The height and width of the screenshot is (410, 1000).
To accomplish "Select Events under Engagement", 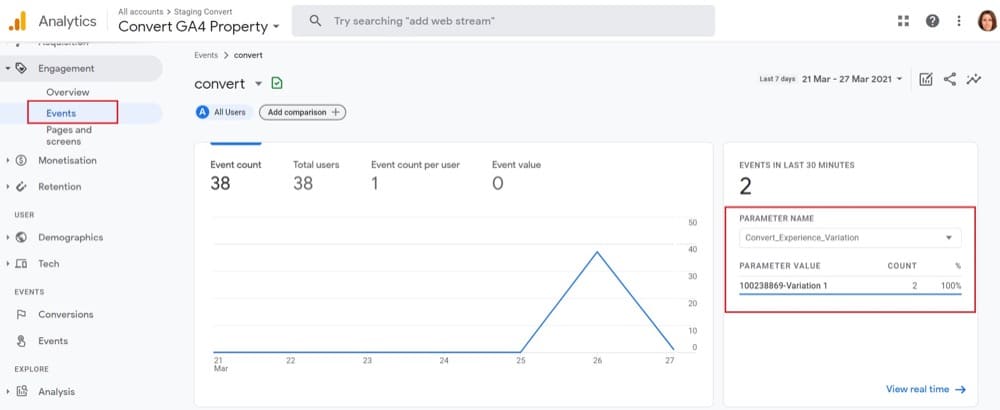I will 61,113.
